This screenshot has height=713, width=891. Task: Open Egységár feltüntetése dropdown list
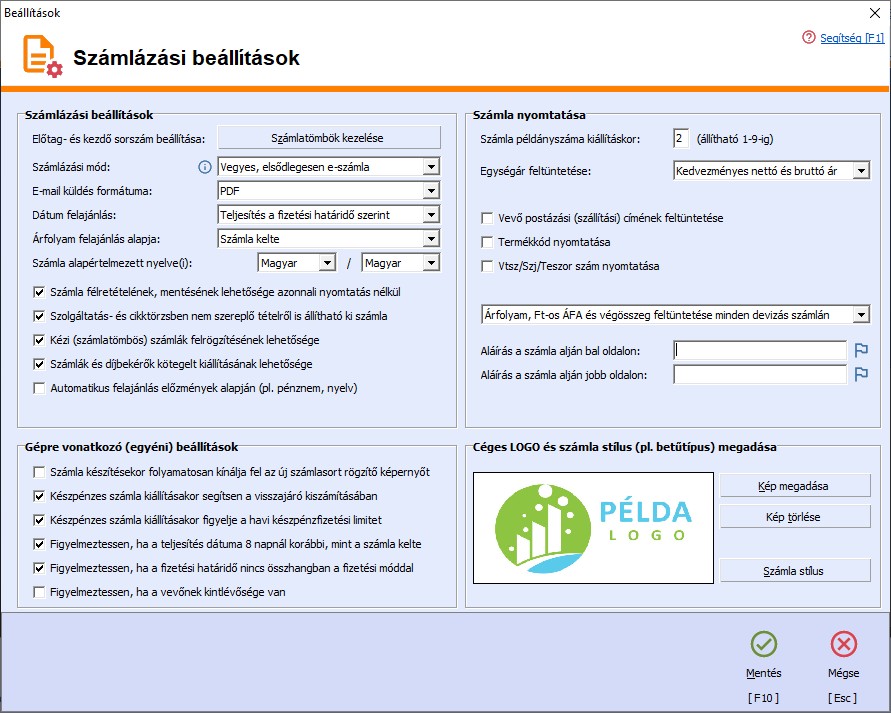click(x=861, y=172)
